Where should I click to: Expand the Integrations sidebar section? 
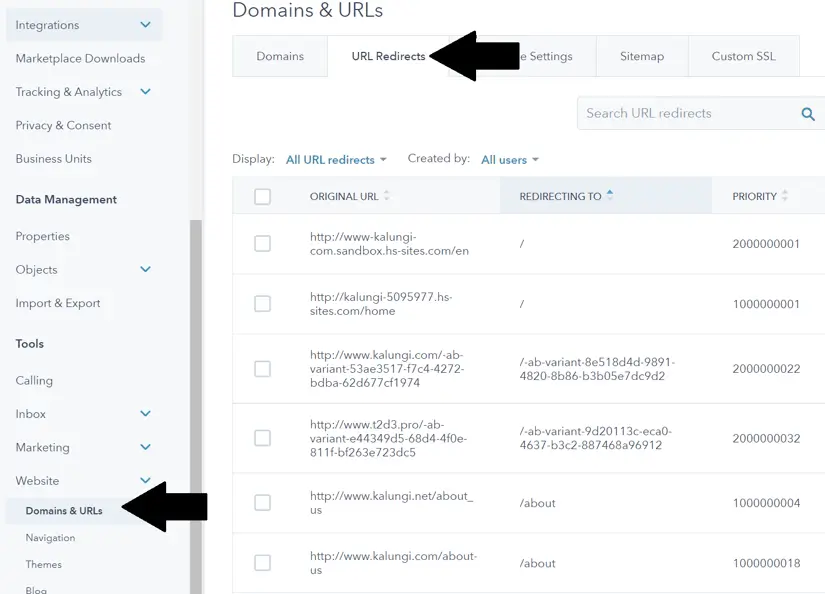click(146, 25)
